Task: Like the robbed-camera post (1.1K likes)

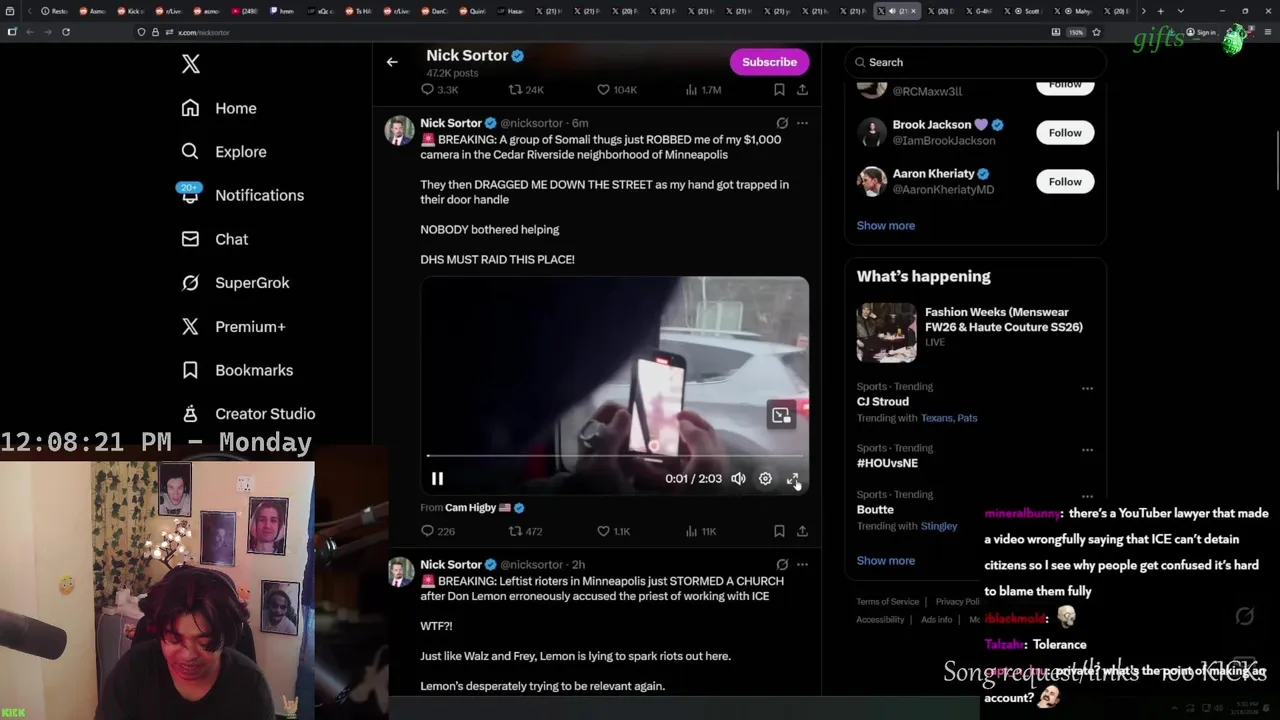Action: click(x=613, y=531)
